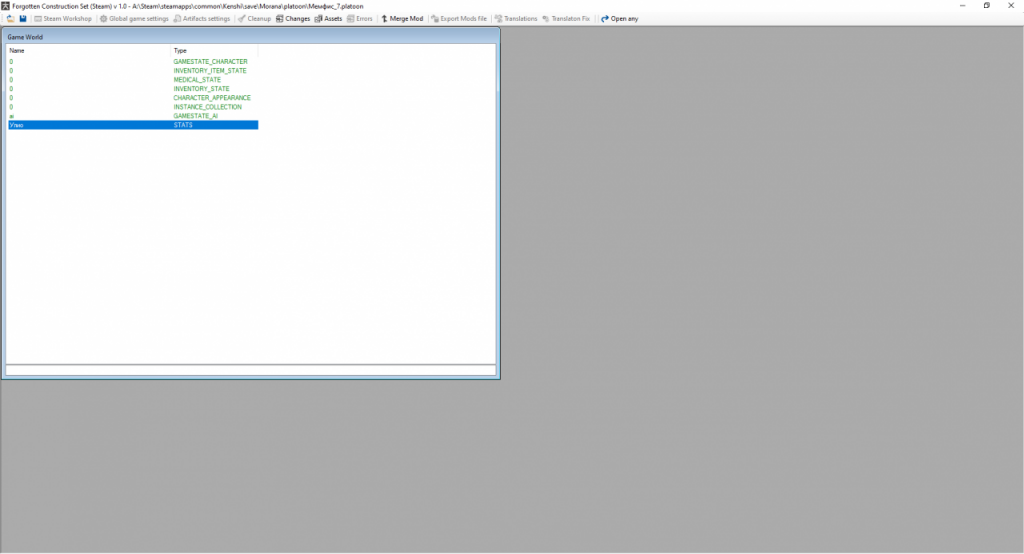Sort list by the Name column header
Image resolution: width=1024 pixels, height=554 pixels.
(x=88, y=50)
